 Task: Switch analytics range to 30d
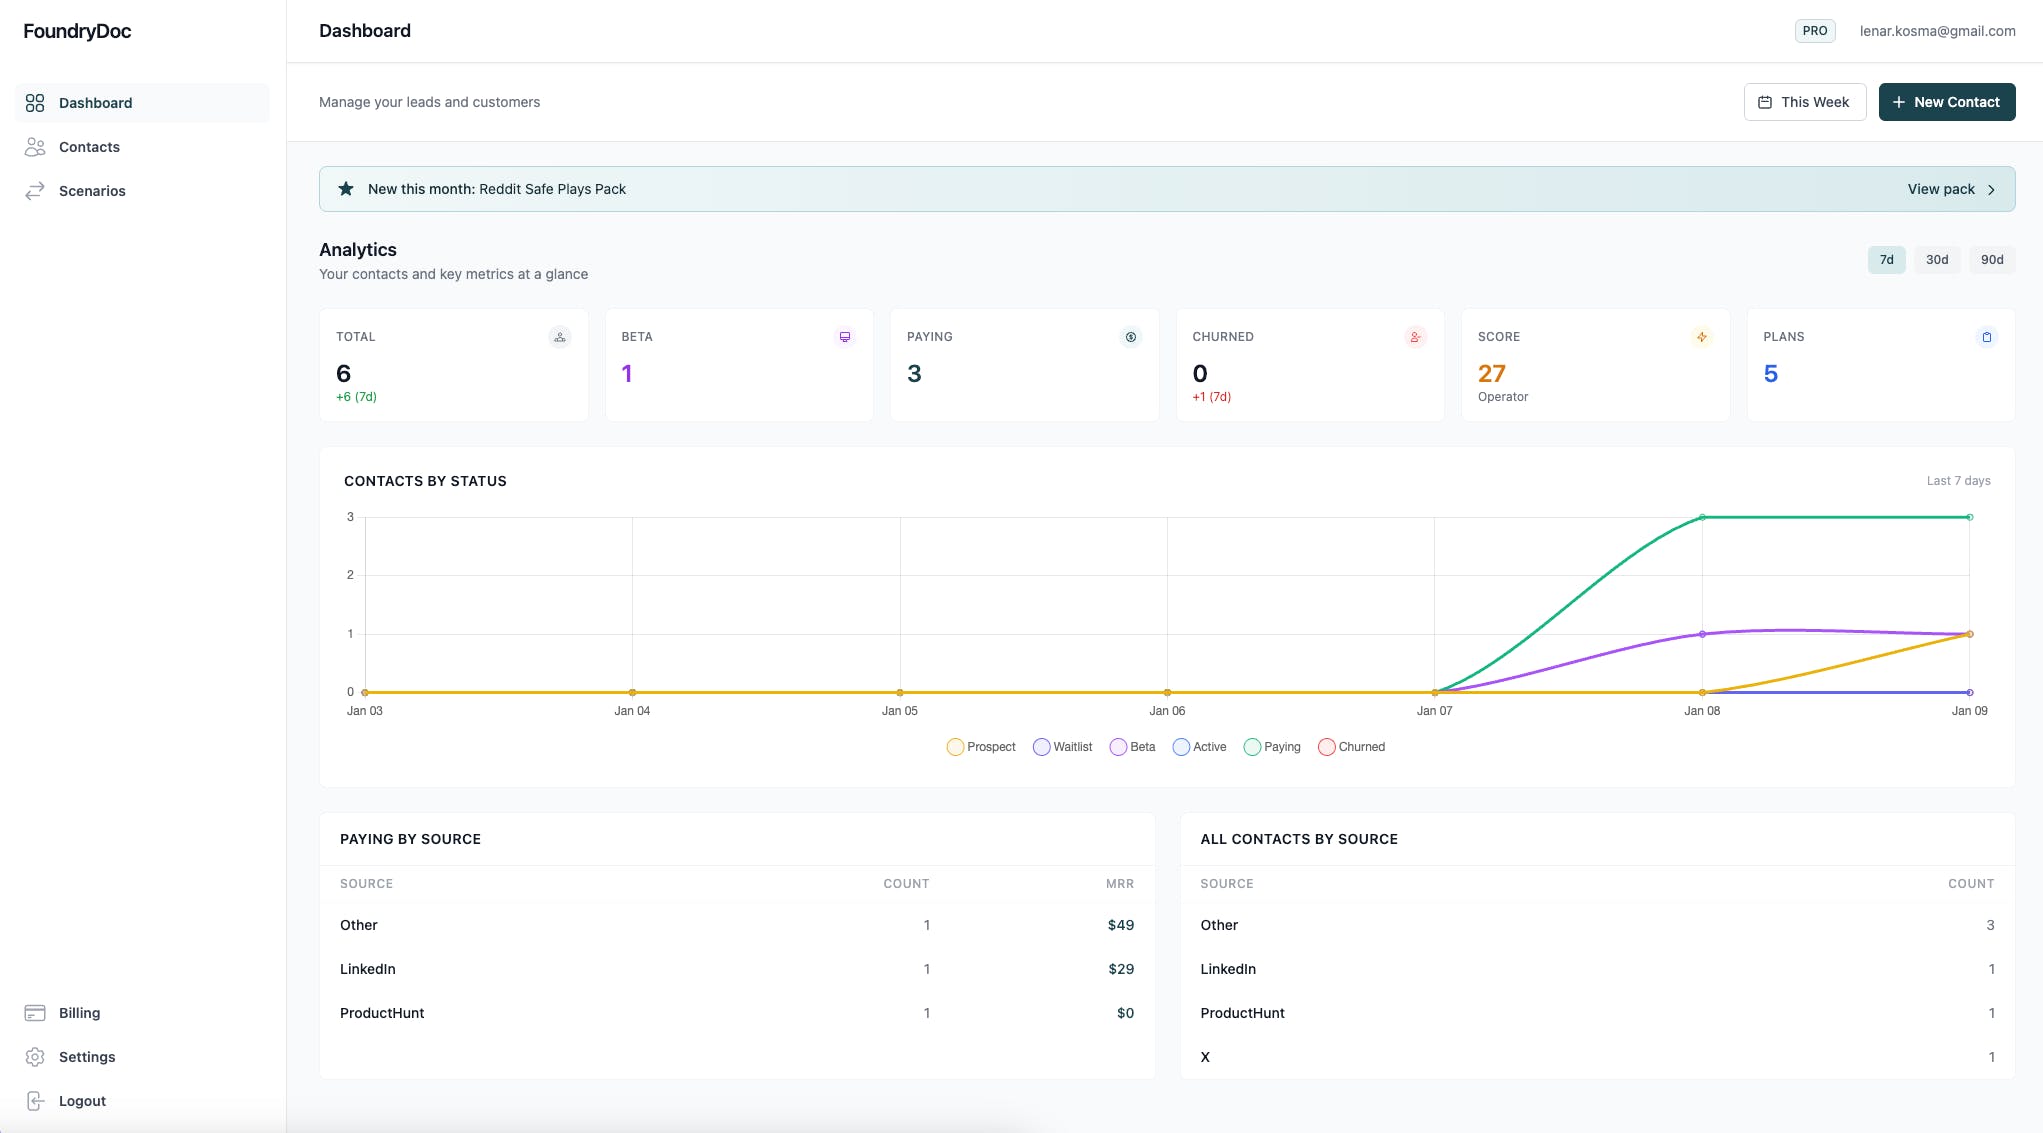point(1937,260)
